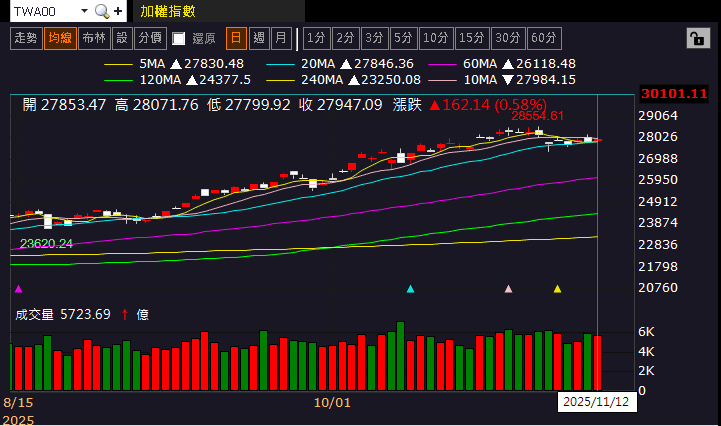Switch chart to 月 monthly period
The height and width of the screenshot is (426, 721).
coord(281,38)
